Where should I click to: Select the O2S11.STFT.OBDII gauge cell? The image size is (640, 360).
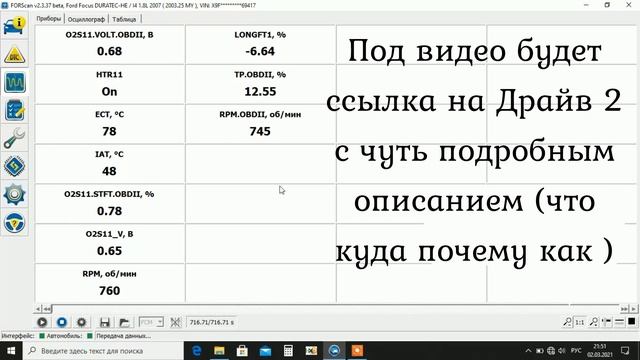click(109, 203)
